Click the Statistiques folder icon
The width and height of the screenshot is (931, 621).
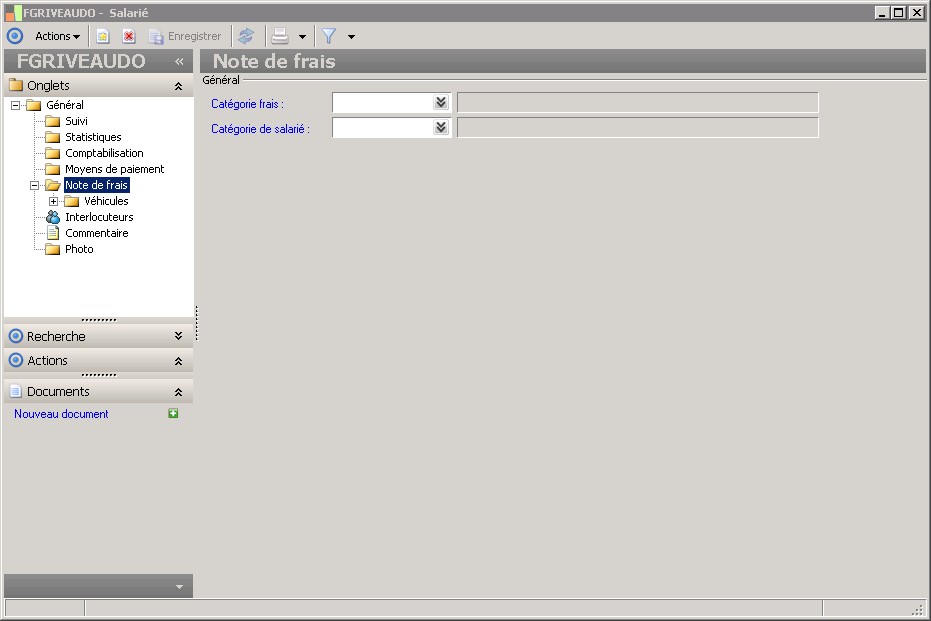(x=53, y=137)
